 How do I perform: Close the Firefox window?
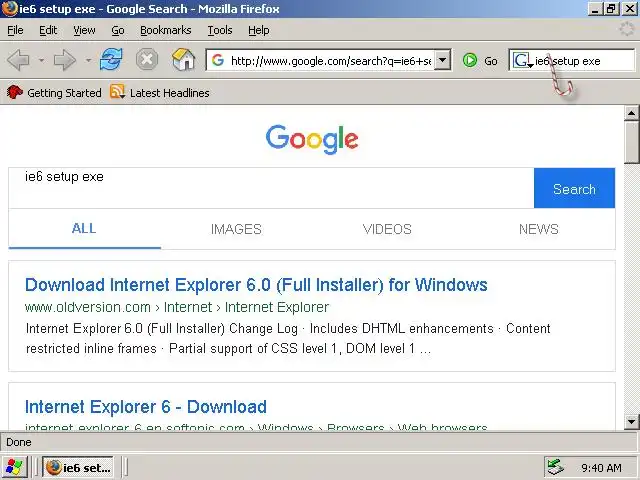pyautogui.click(x=629, y=9)
